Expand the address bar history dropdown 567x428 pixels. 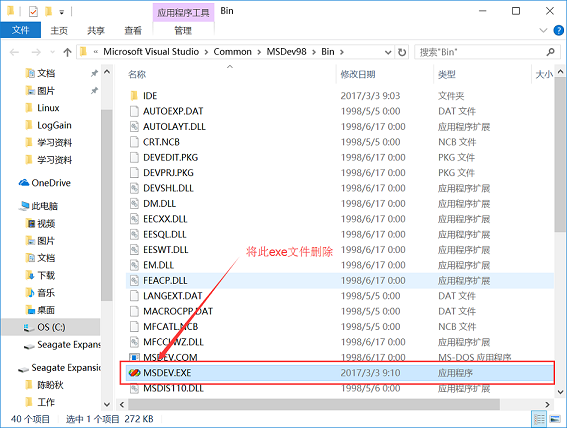[388, 52]
